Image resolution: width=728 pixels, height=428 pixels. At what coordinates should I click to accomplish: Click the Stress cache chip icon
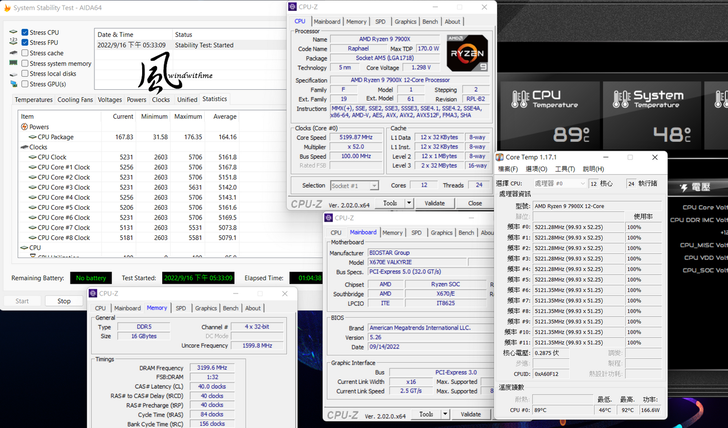click(13, 53)
